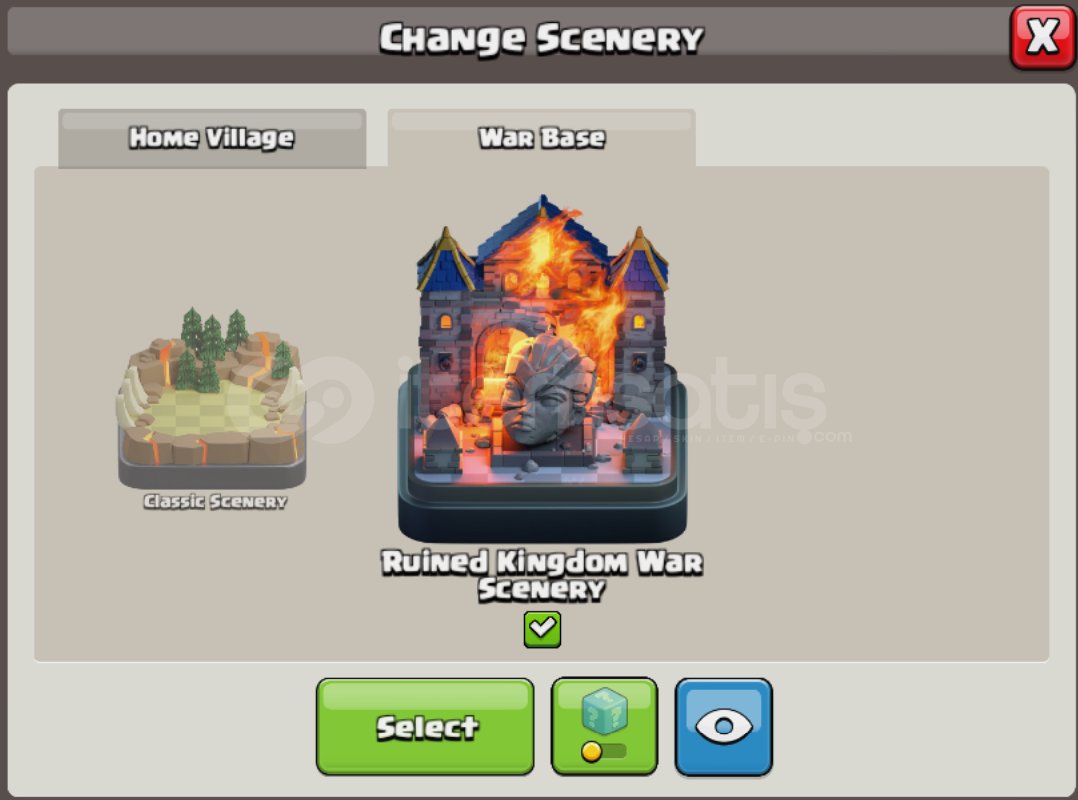Choose the Classic Scenery thumbnail
Image resolution: width=1078 pixels, height=800 pixels.
pyautogui.click(x=212, y=397)
